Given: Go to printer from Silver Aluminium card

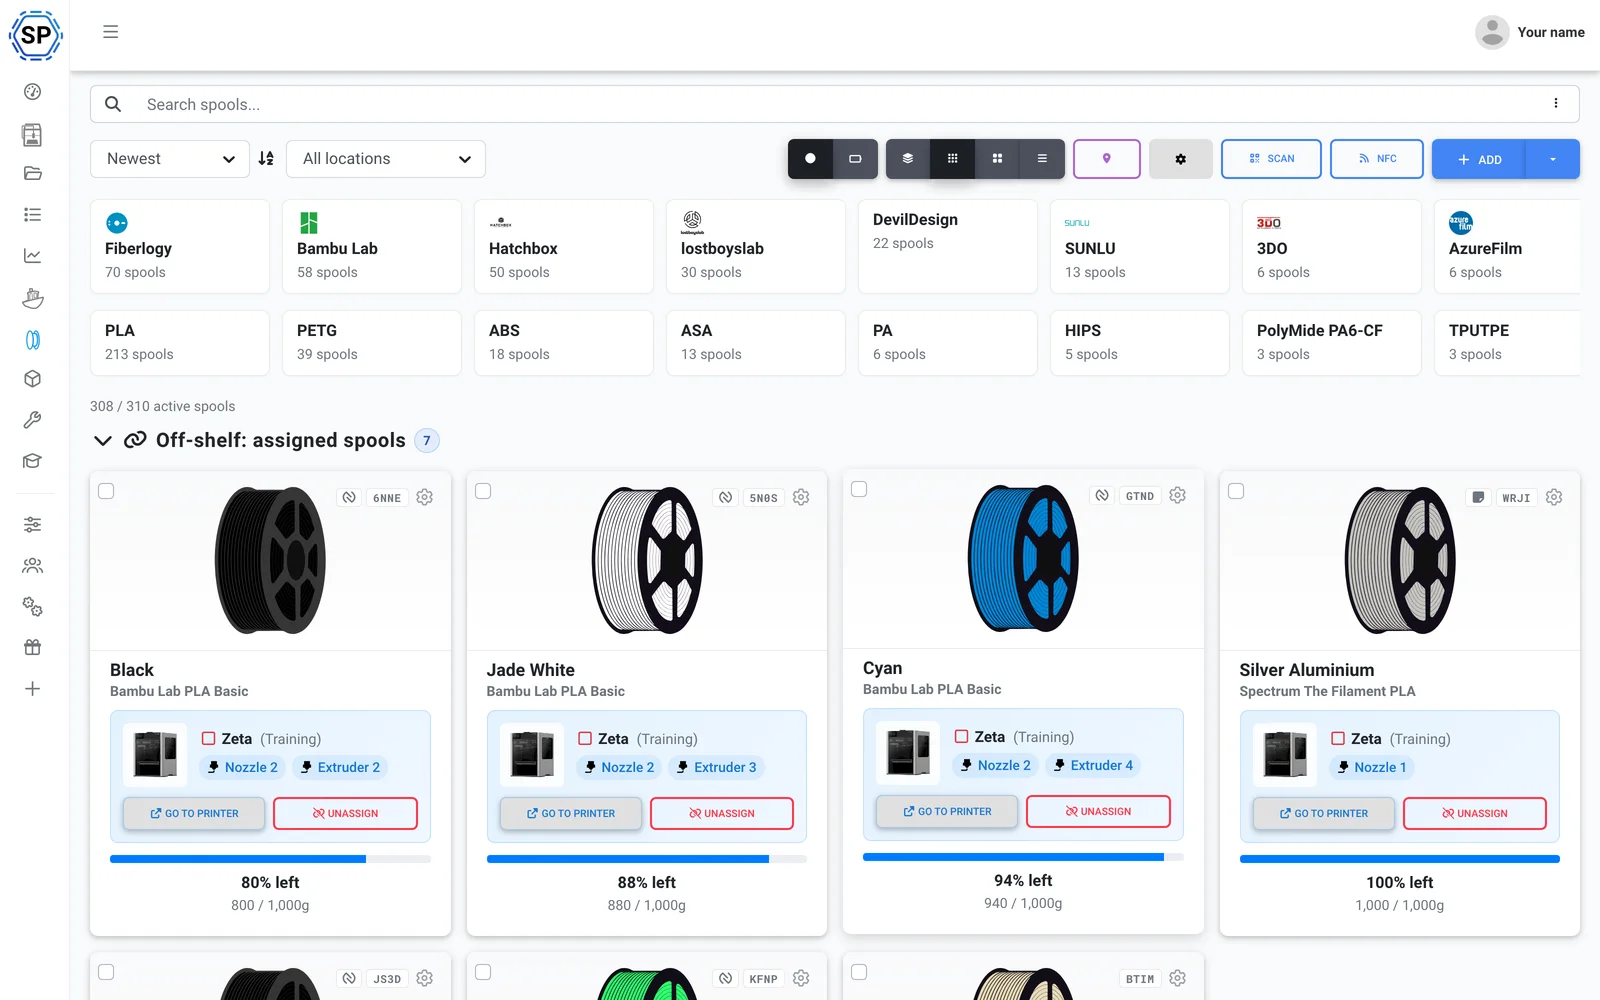Looking at the screenshot, I should point(1324,813).
